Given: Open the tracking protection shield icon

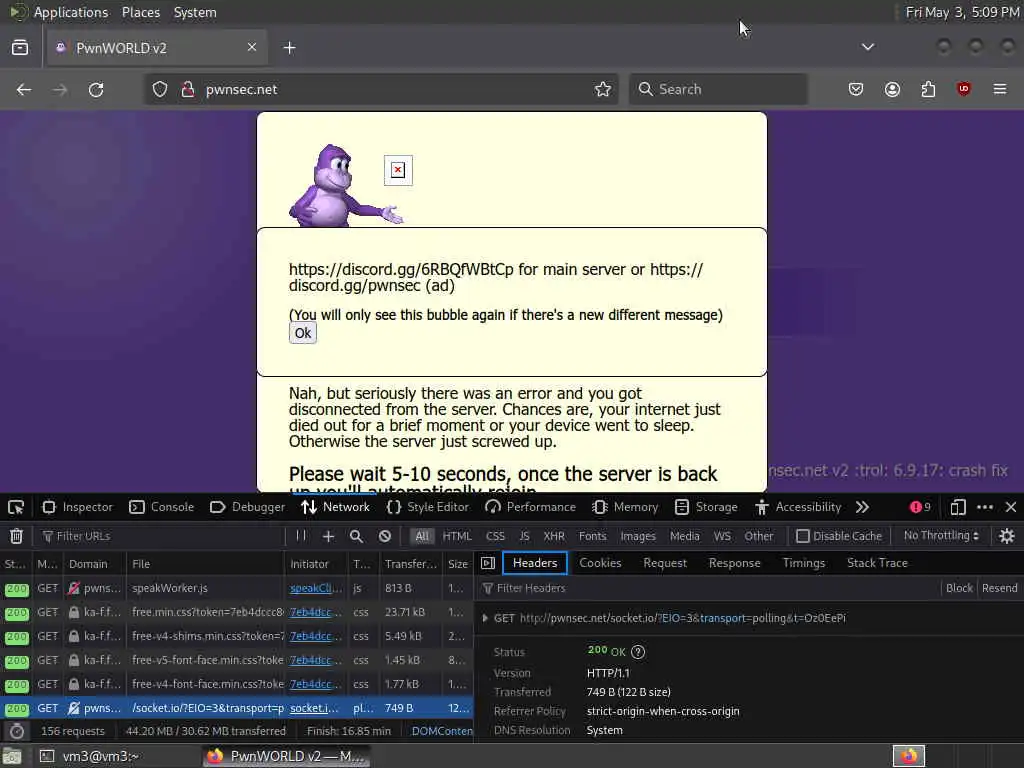Looking at the screenshot, I should 160,89.
